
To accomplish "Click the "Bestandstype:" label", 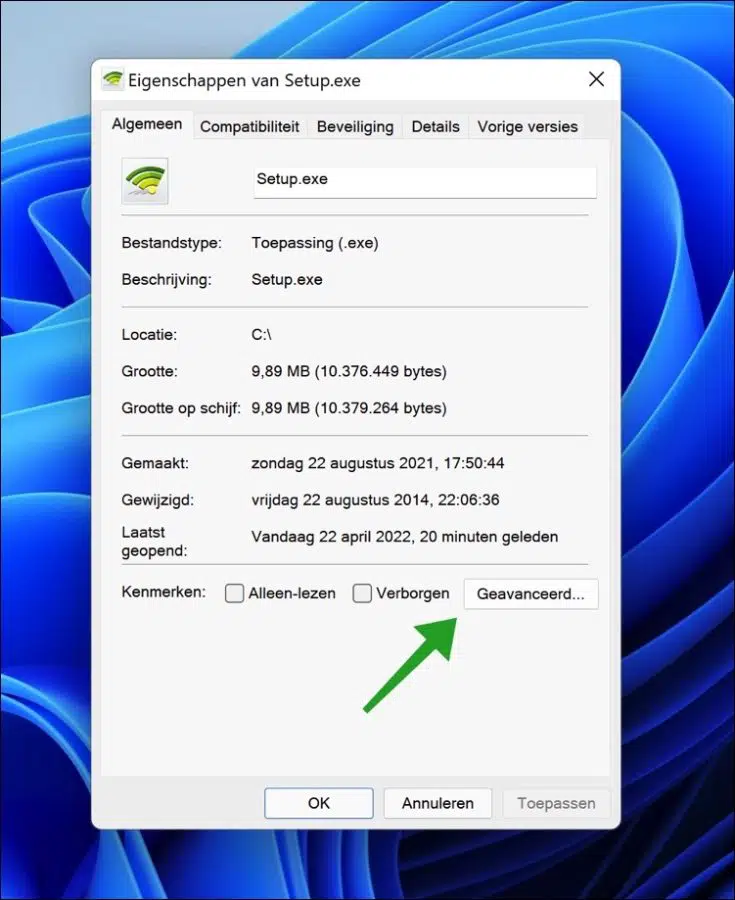I will coord(172,243).
